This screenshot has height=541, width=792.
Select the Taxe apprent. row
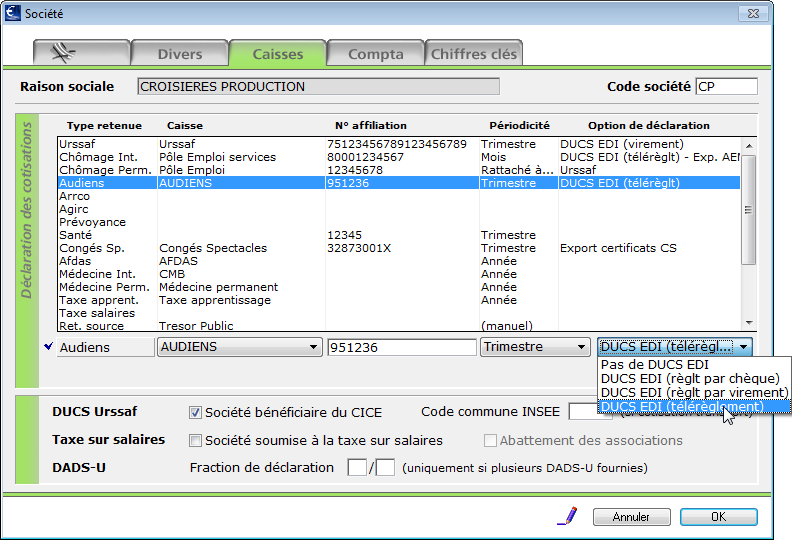[x=399, y=300]
